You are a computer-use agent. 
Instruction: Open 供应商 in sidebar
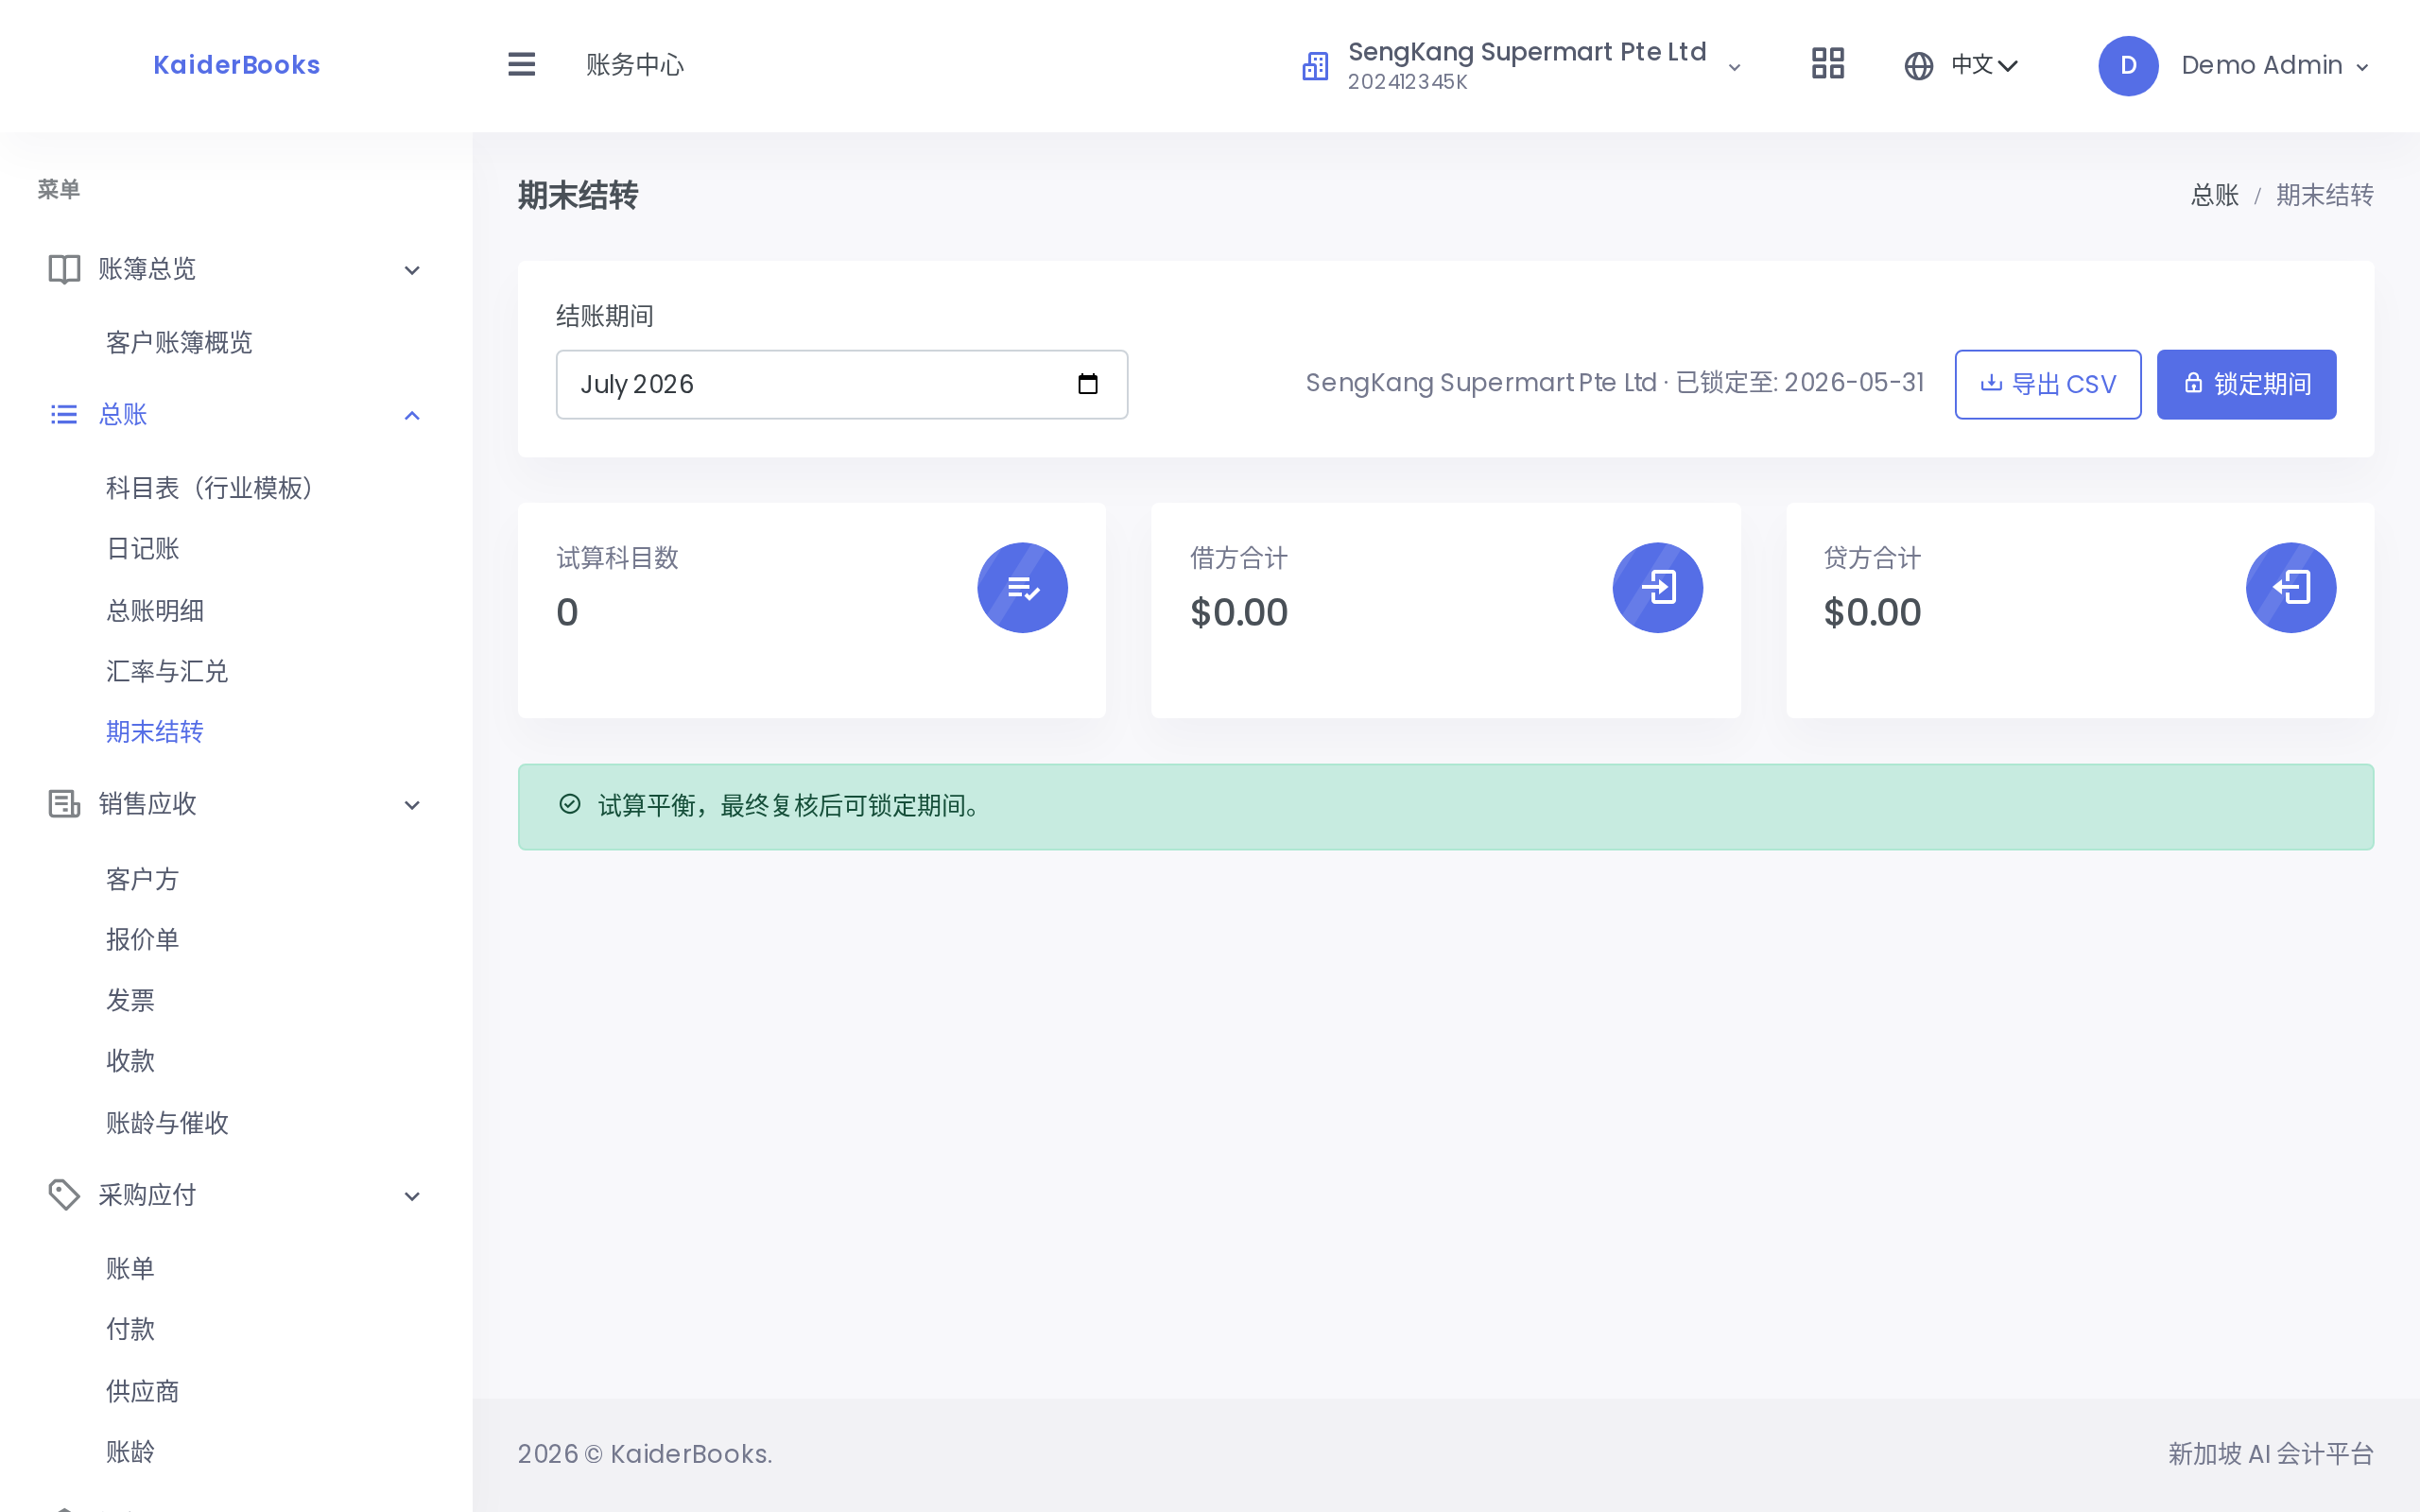click(x=143, y=1391)
